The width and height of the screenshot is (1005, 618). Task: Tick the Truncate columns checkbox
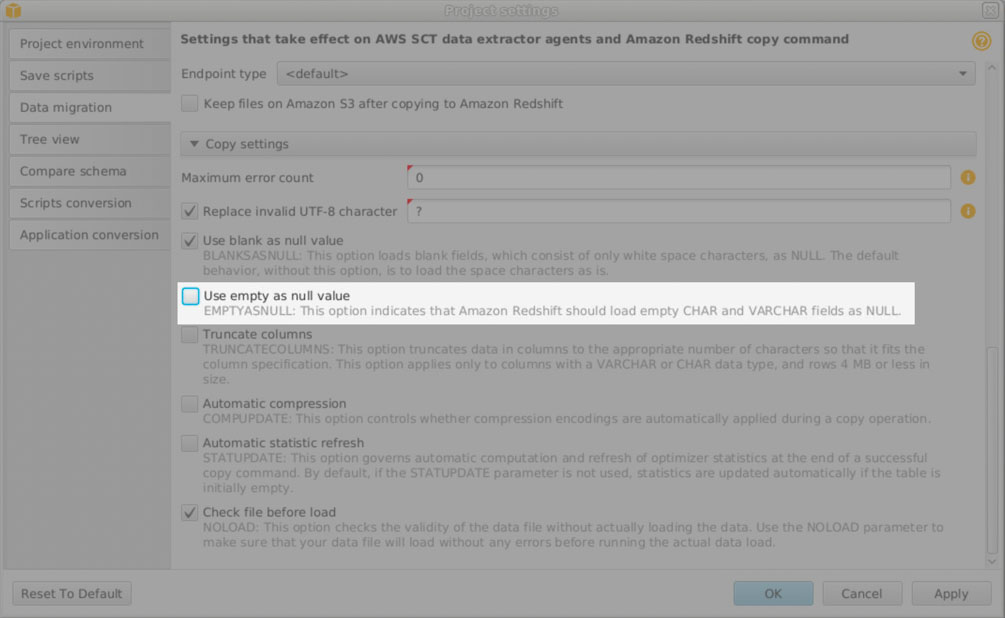[190, 334]
